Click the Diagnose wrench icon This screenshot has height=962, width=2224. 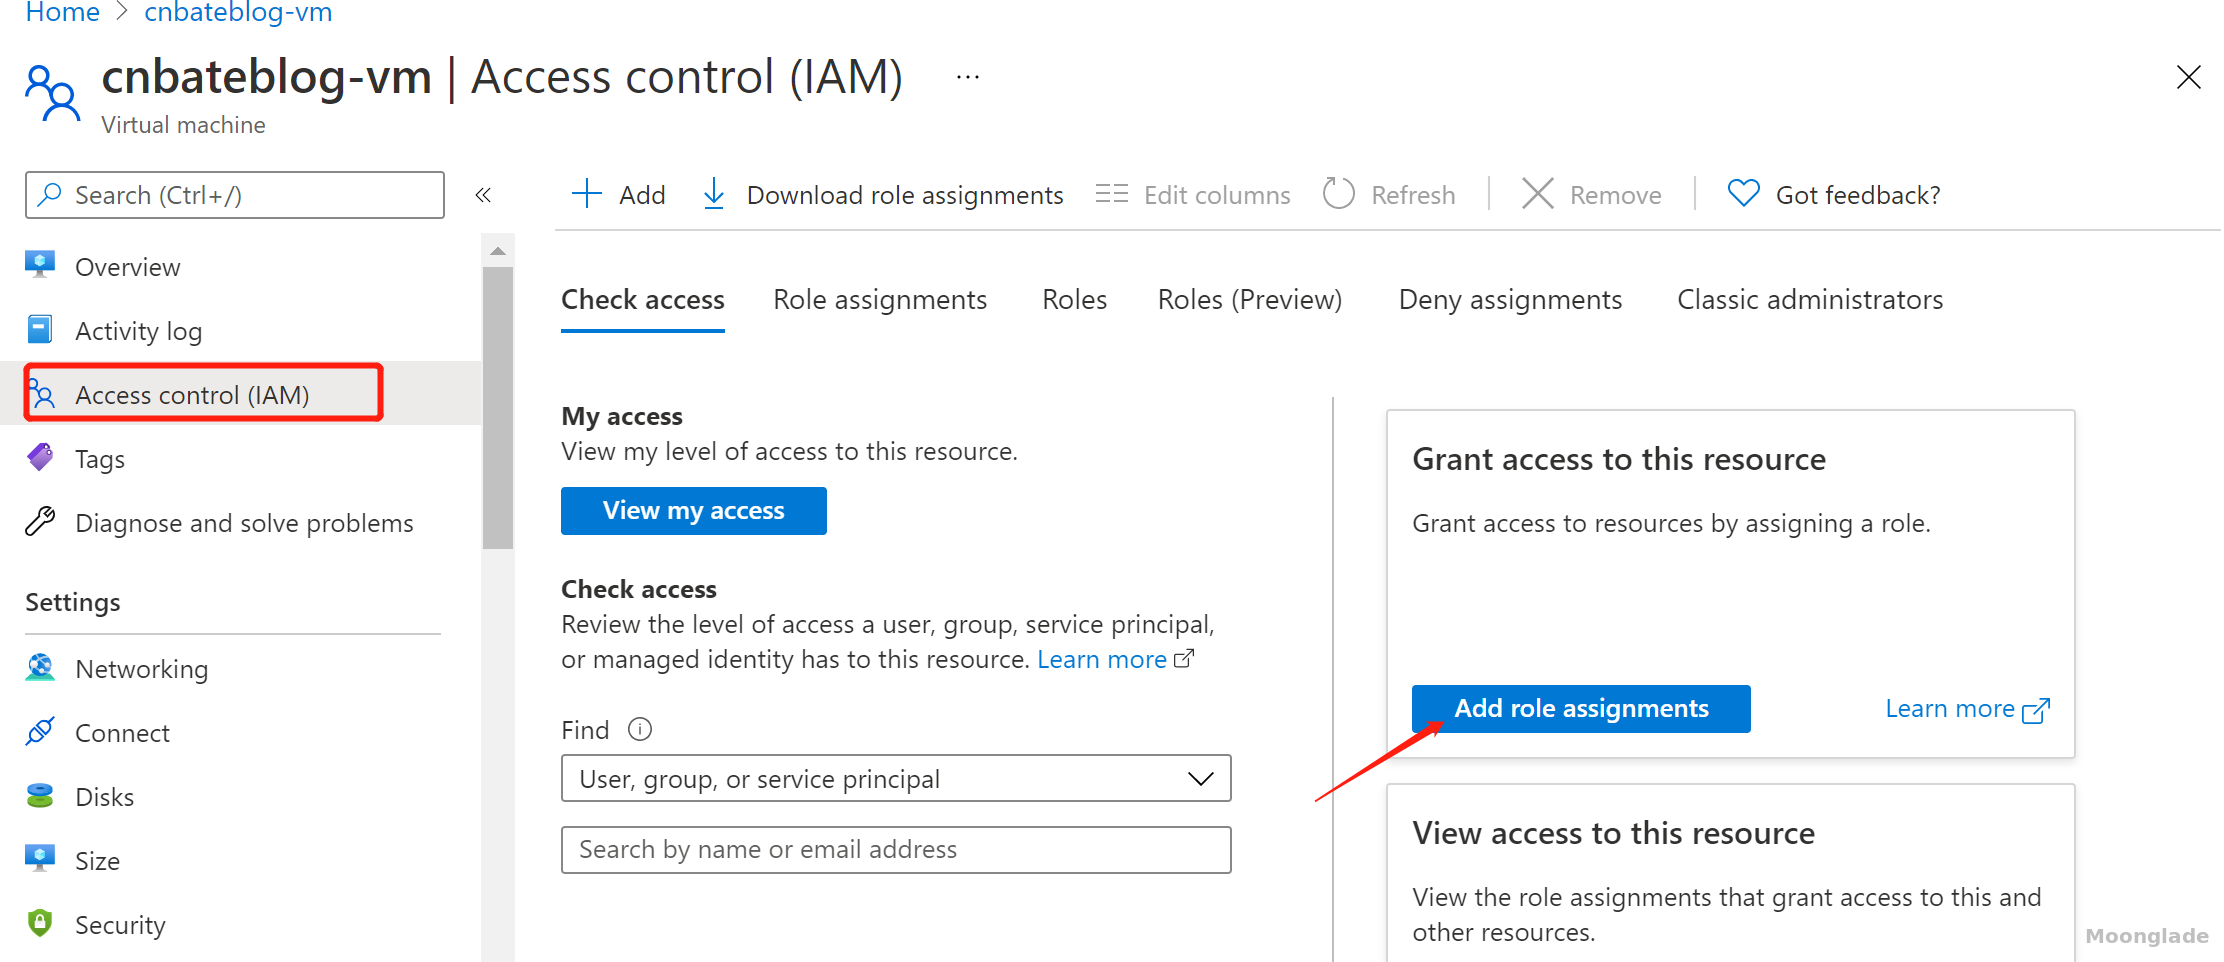(x=40, y=522)
